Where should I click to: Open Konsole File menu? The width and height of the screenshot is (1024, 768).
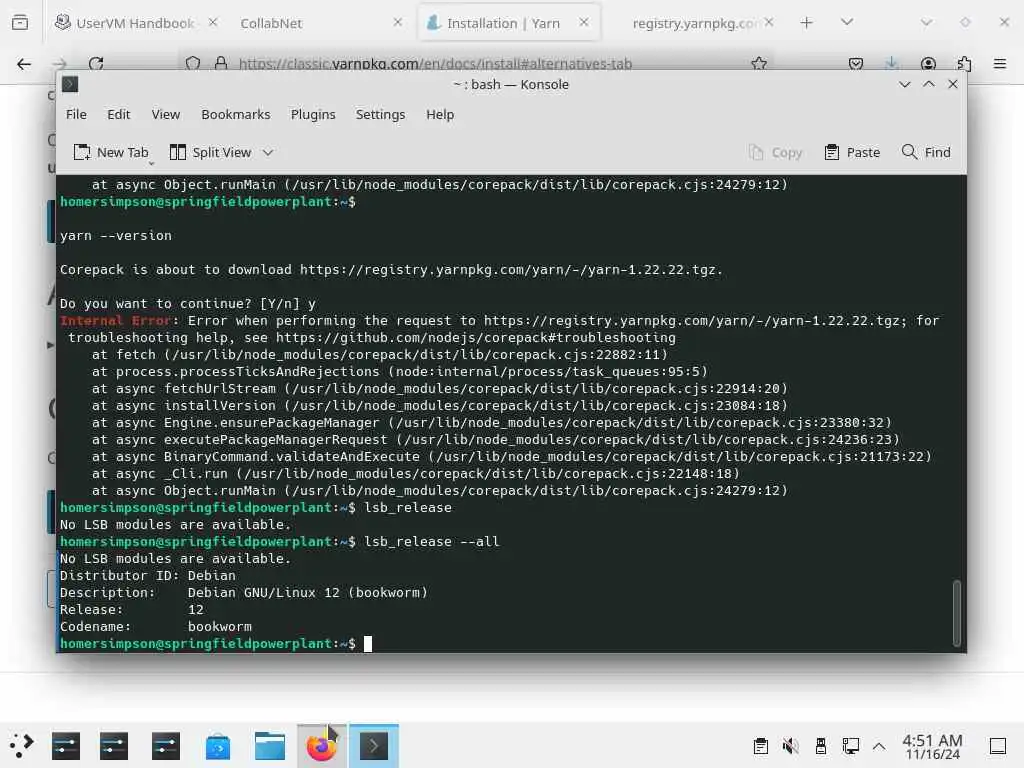(76, 114)
